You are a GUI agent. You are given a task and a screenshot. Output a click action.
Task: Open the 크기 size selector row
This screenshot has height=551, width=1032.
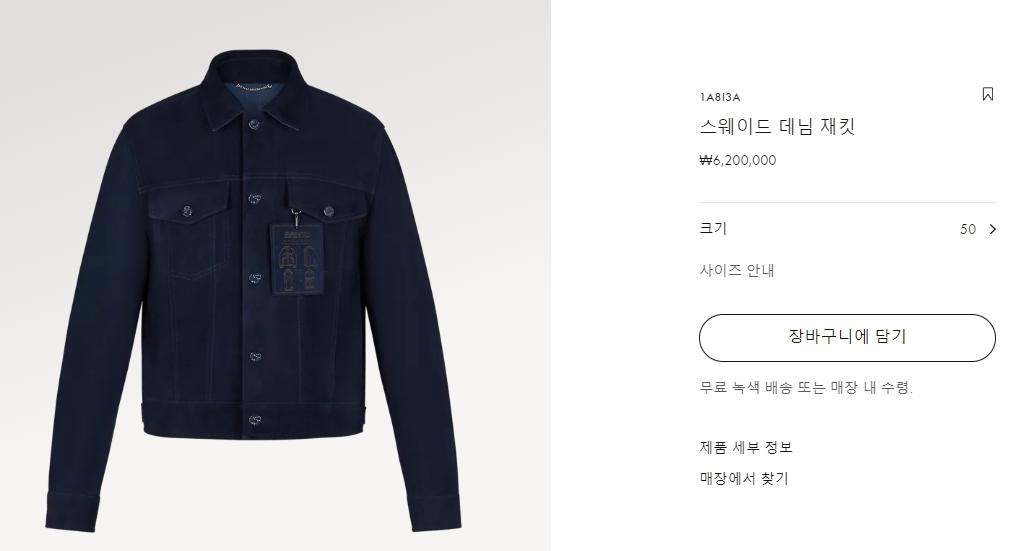point(847,229)
